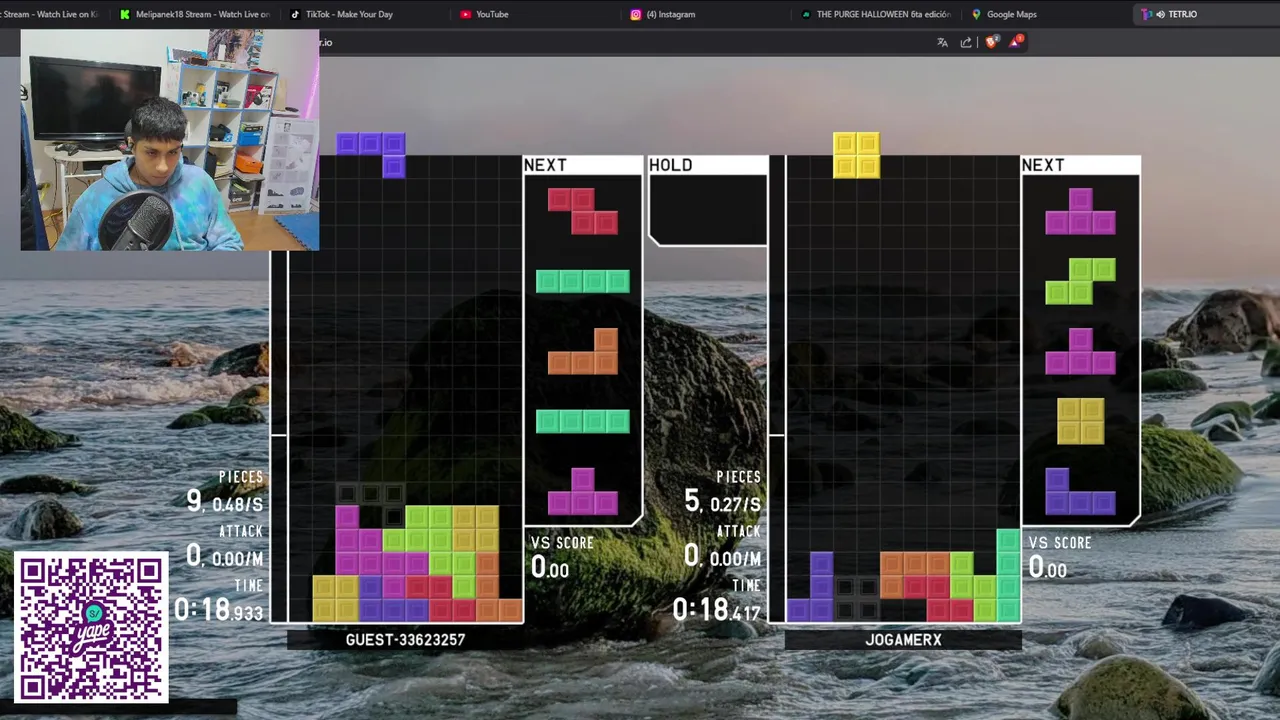This screenshot has height=720, width=1280.
Task: Click the left player pieces count 9, 0.48/S
Action: [225, 501]
